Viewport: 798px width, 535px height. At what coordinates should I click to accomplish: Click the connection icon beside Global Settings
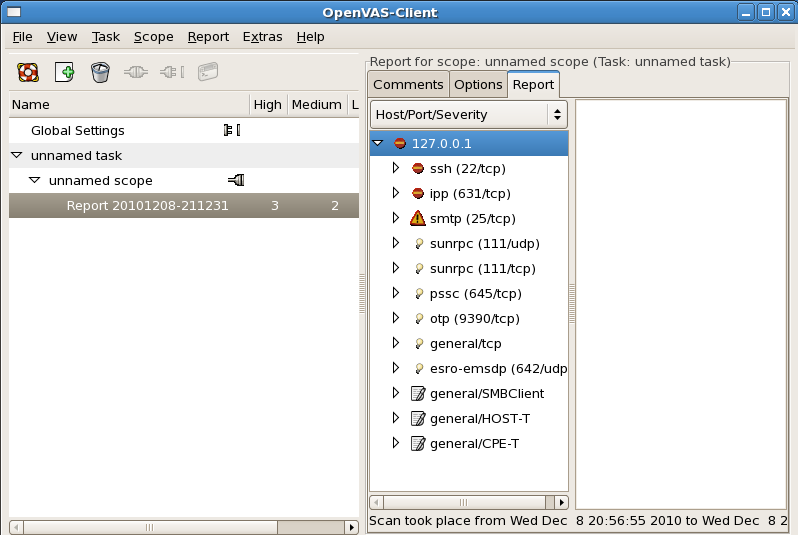click(x=232, y=130)
